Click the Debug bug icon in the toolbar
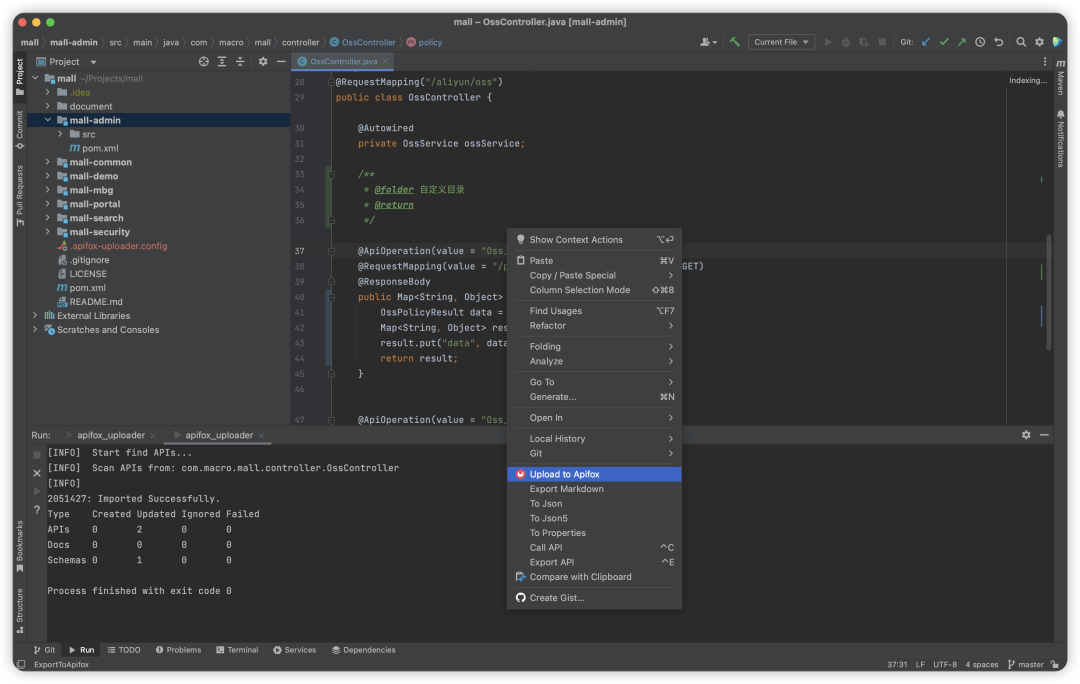The height and width of the screenshot is (684, 1080). click(846, 42)
